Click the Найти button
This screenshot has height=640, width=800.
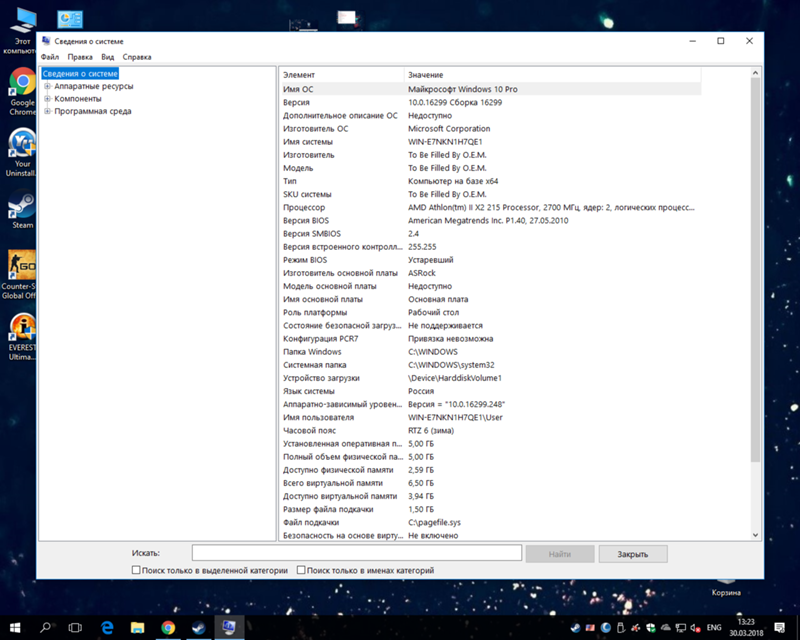pos(560,554)
